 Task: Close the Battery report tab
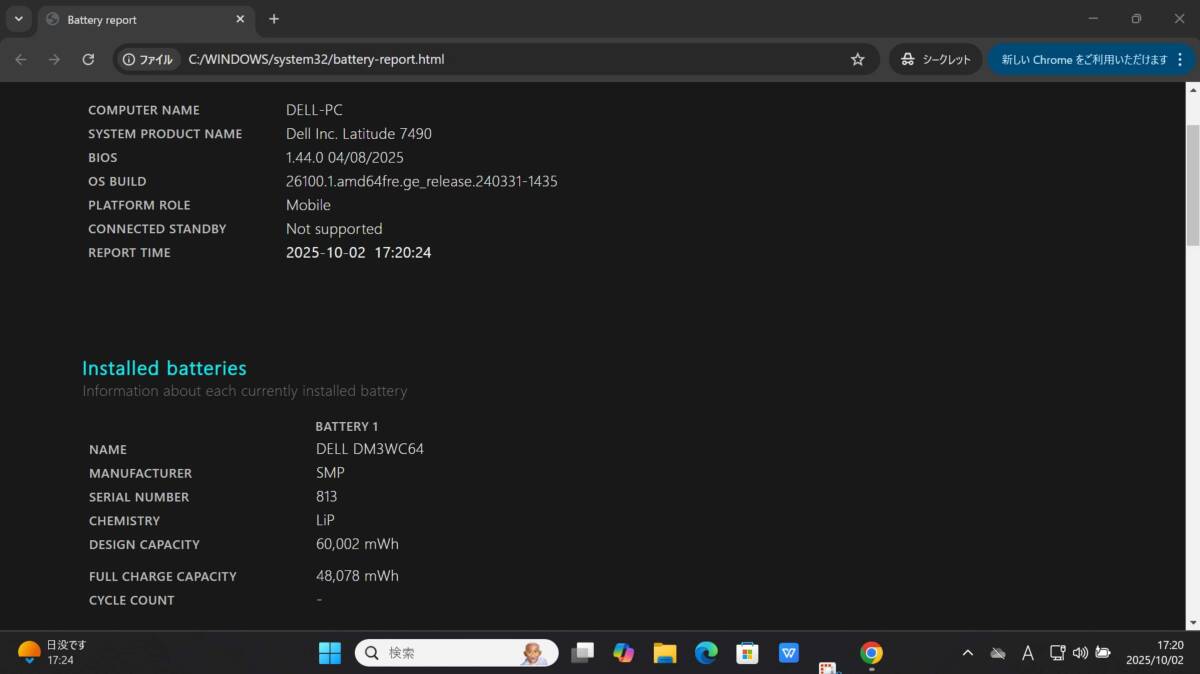tap(240, 19)
